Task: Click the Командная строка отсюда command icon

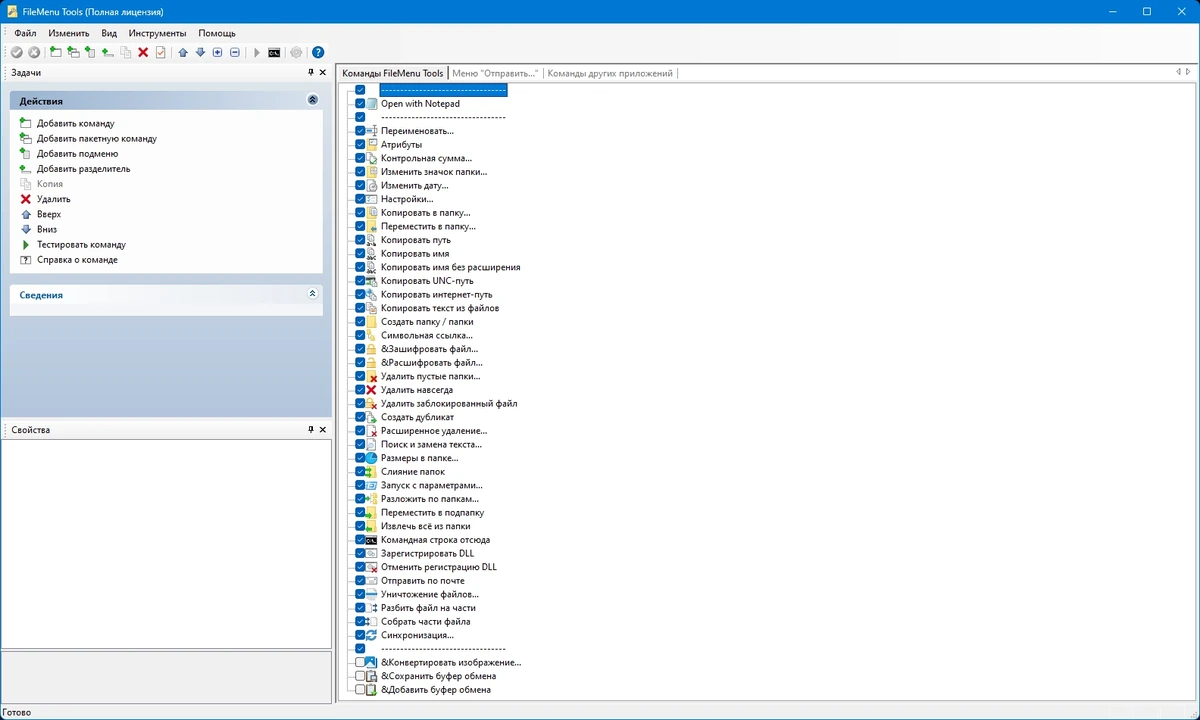Action: click(x=371, y=540)
